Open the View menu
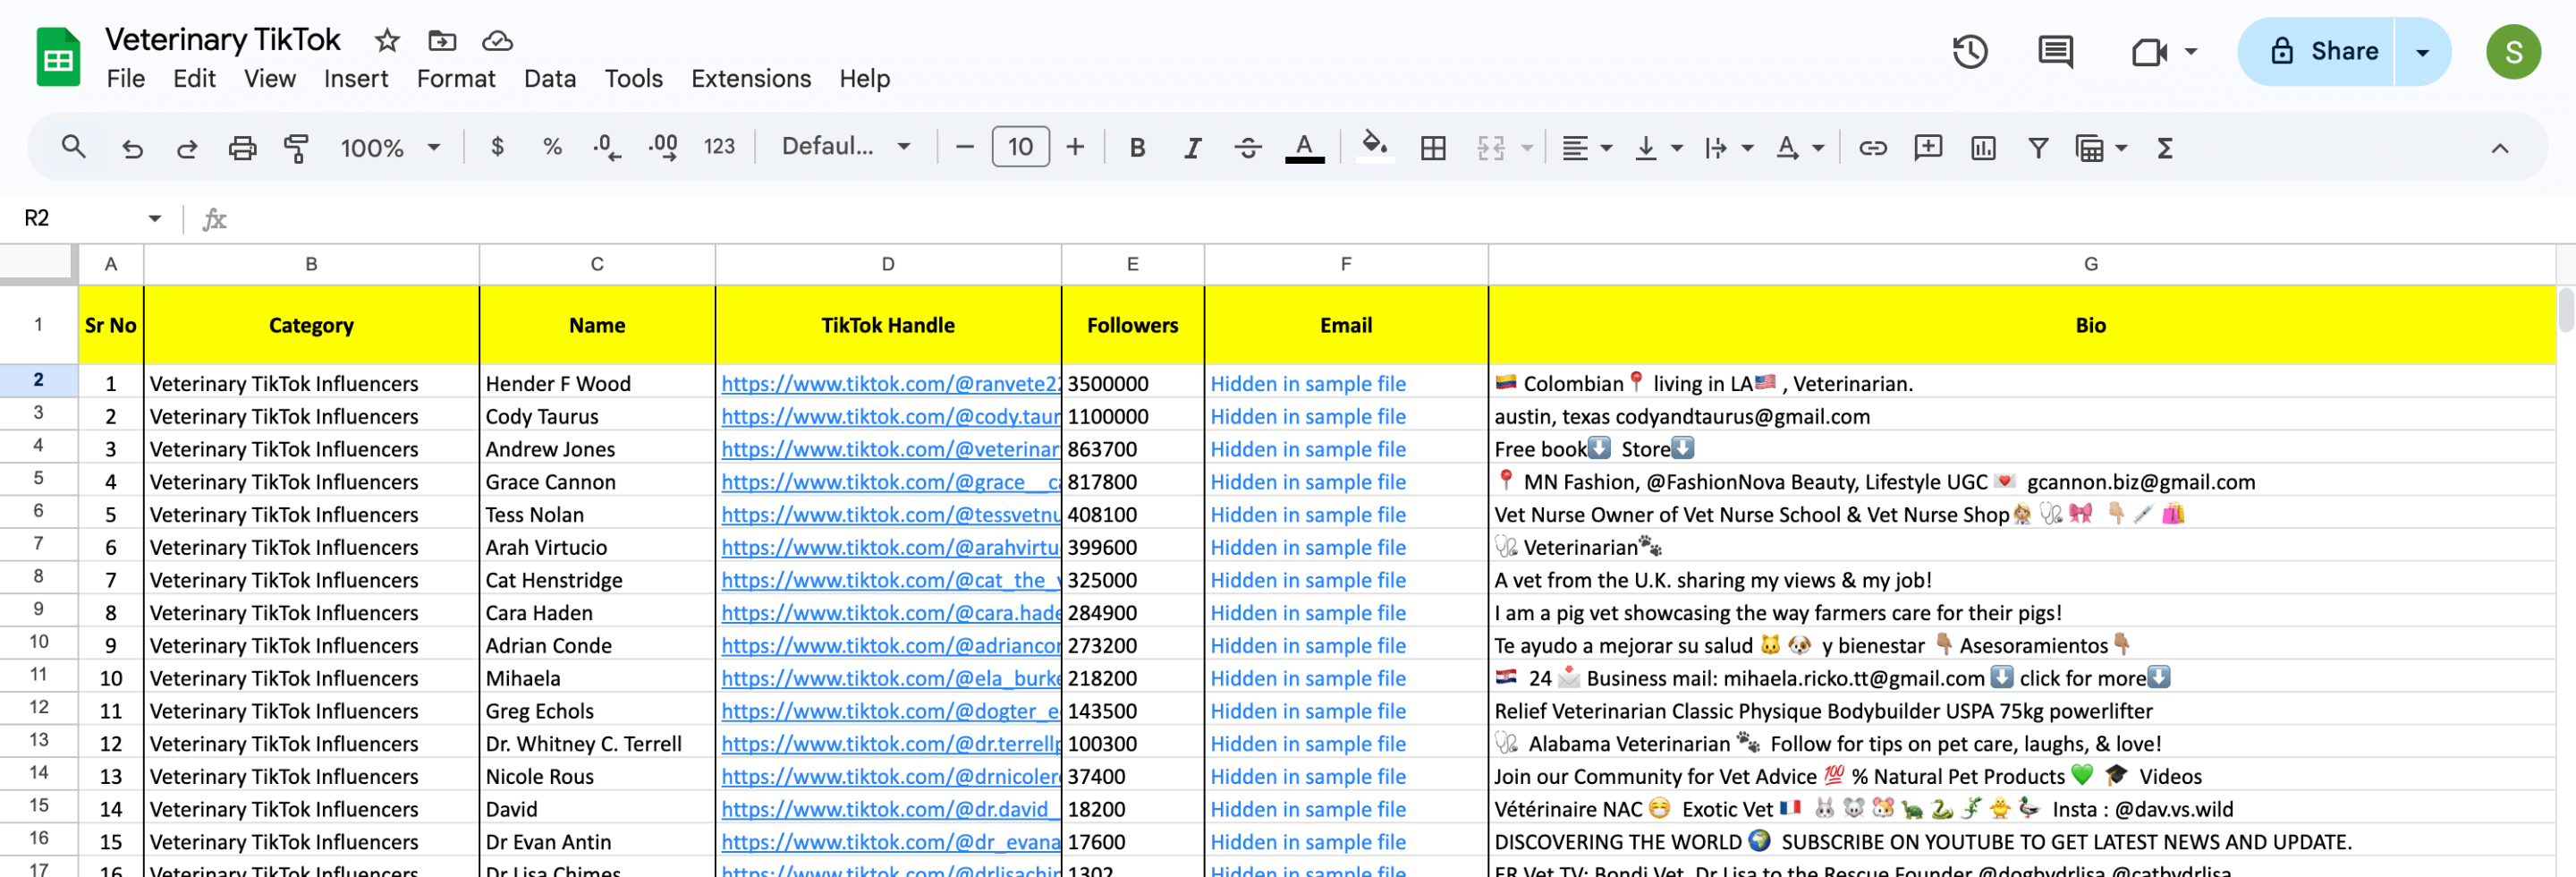 click(x=270, y=78)
